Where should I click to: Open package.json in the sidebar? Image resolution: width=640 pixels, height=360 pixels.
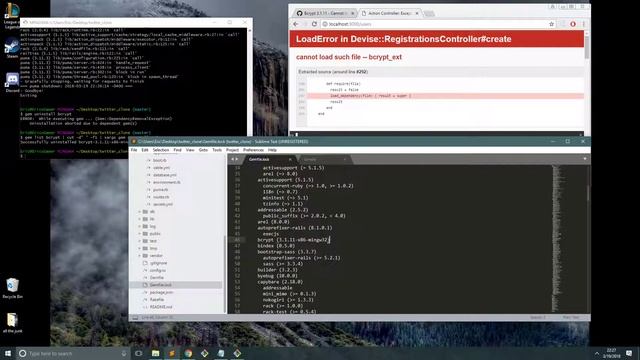click(x=161, y=292)
